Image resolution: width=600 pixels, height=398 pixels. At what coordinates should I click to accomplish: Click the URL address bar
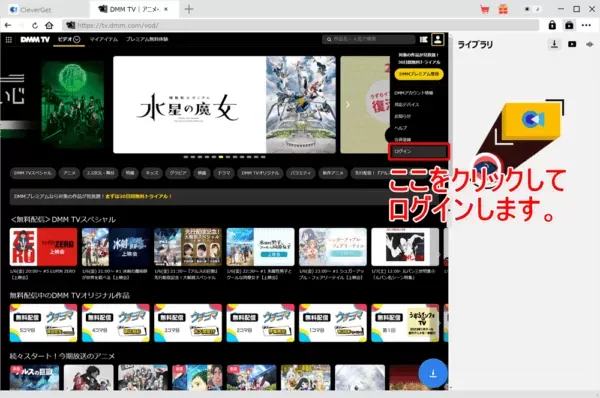pyautogui.click(x=300, y=26)
